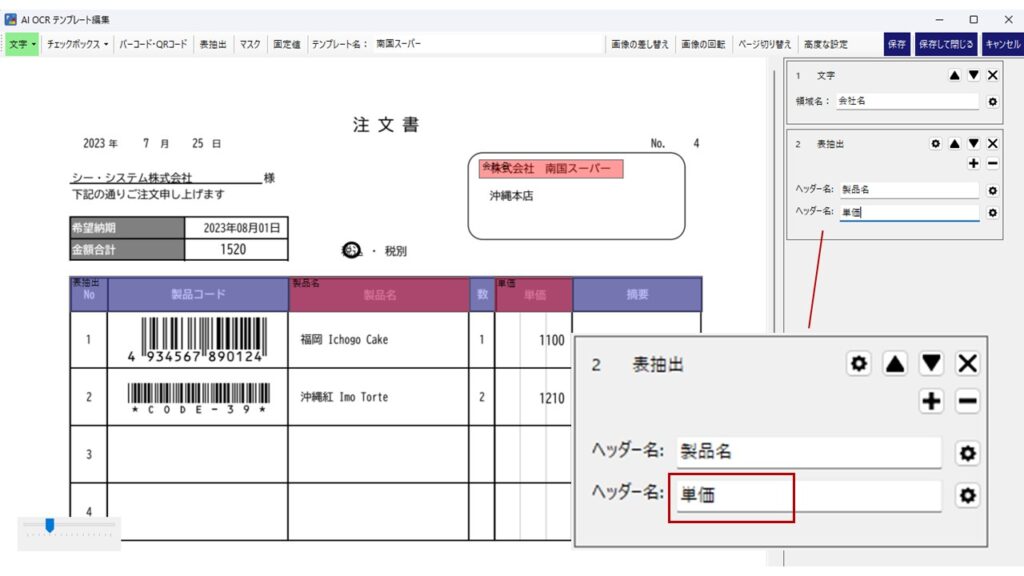Click the AI OCR app icon in title bar
This screenshot has height=576, width=1024.
click(10, 20)
